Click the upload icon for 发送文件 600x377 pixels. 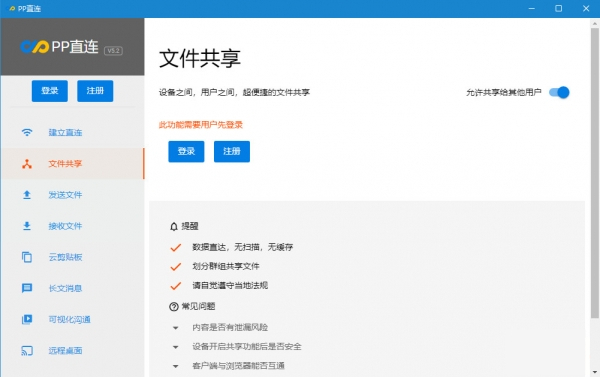[x=27, y=195]
